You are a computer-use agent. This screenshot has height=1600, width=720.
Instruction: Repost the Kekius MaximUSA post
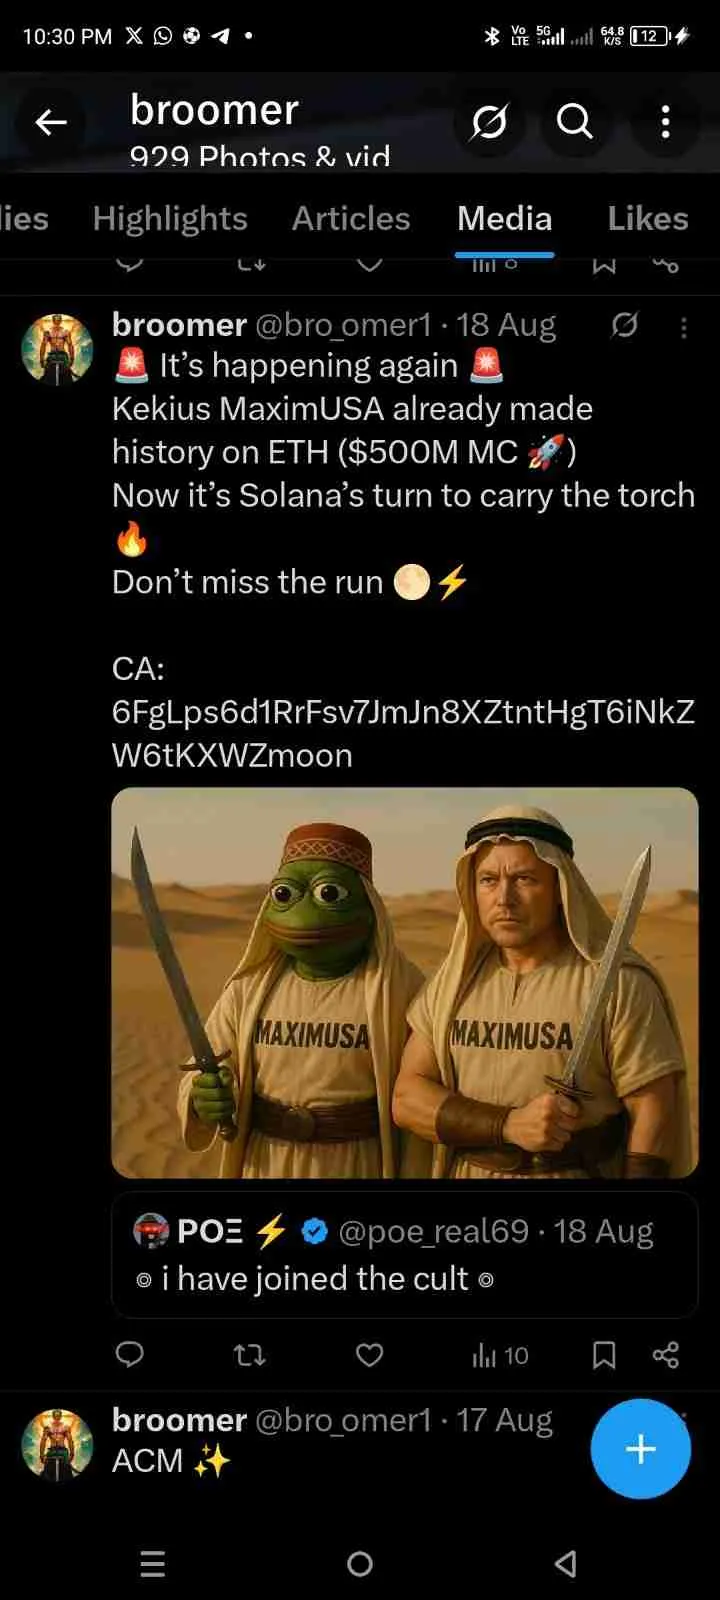(249, 1355)
